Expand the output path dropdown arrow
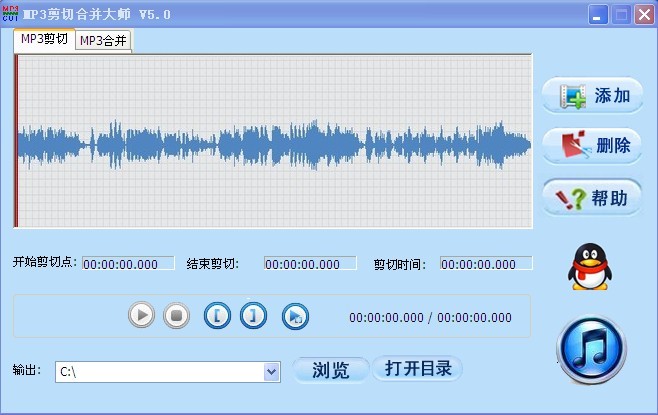Viewport: 658px width, 415px height. click(x=272, y=372)
